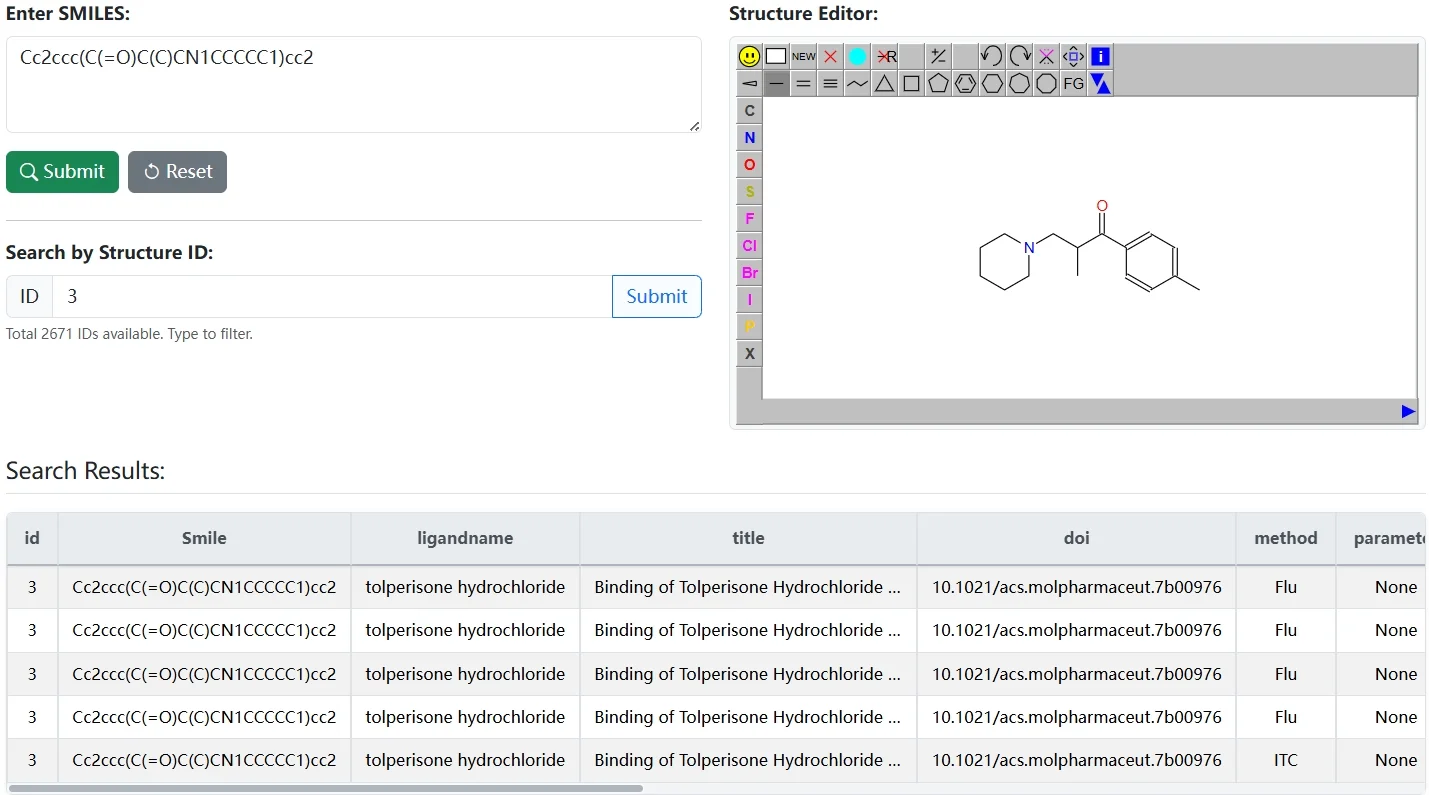This screenshot has width=1429, height=795.
Task: Click the ligandname cell in the ITC row
Action: pos(465,760)
